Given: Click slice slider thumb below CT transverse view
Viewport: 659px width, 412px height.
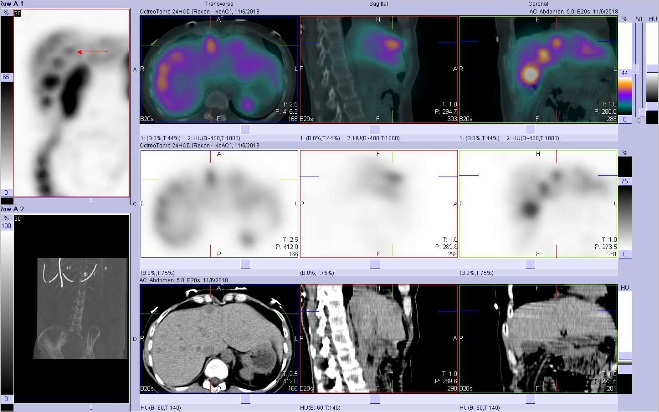Looking at the screenshot, I should 245,399.
